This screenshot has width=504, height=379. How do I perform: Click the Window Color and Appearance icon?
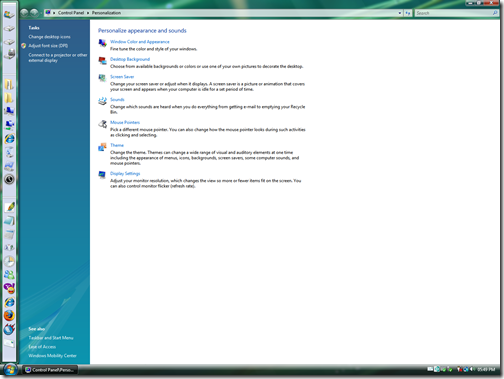[x=102, y=43]
